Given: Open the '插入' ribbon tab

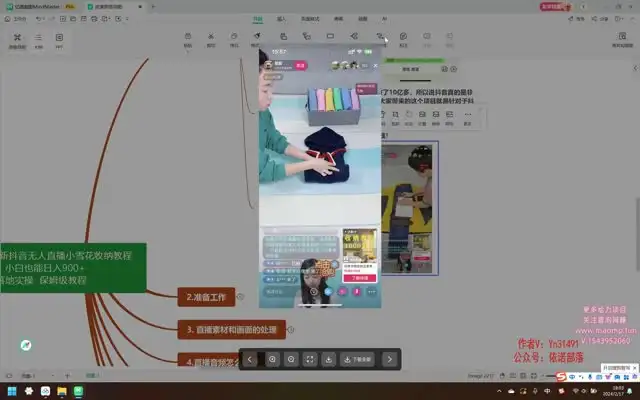Looking at the screenshot, I should point(281,18).
